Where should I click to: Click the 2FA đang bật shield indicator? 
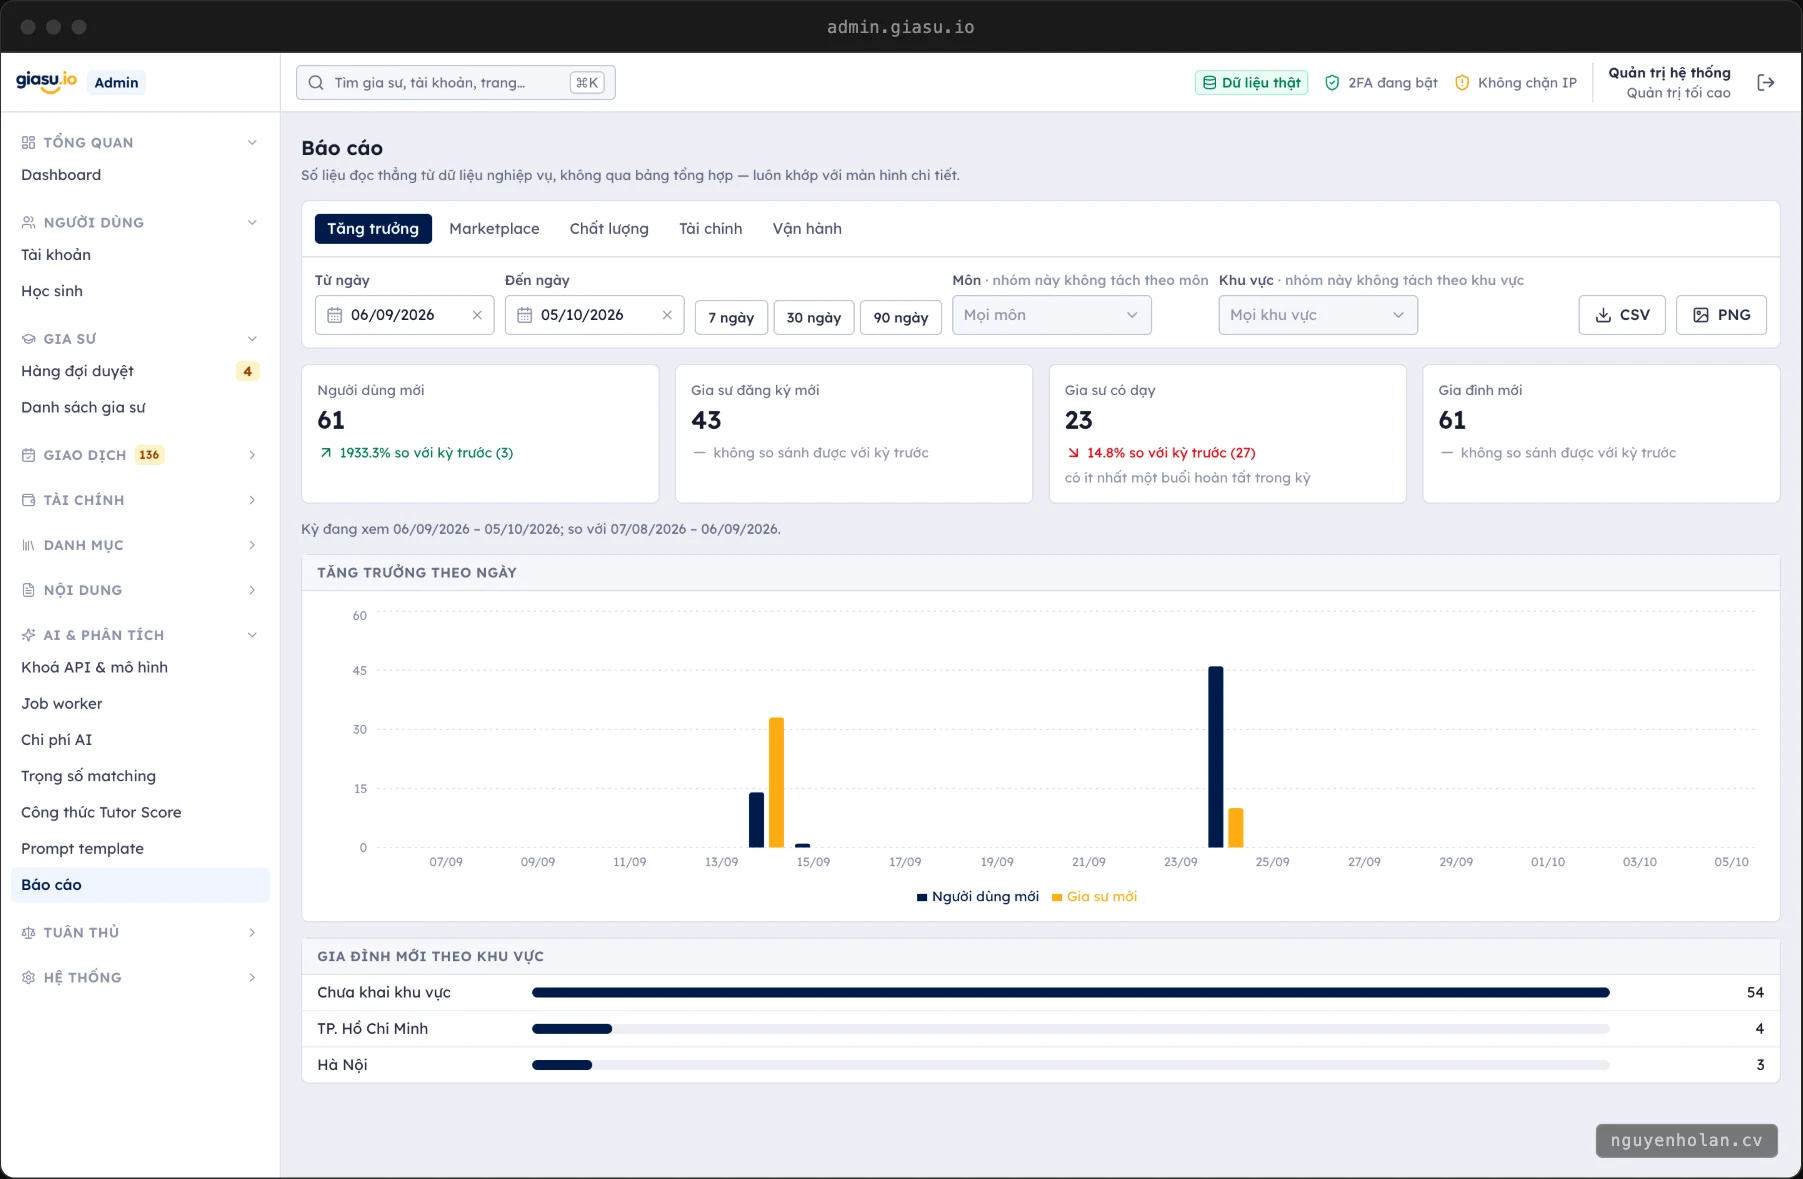[1381, 83]
